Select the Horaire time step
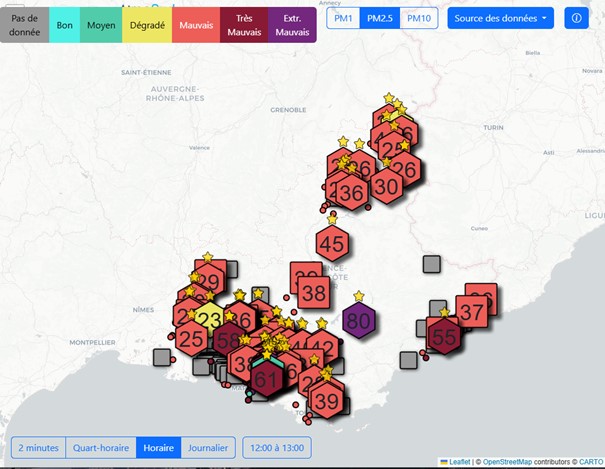Viewport: 605px width, 469px height. [x=159, y=448]
